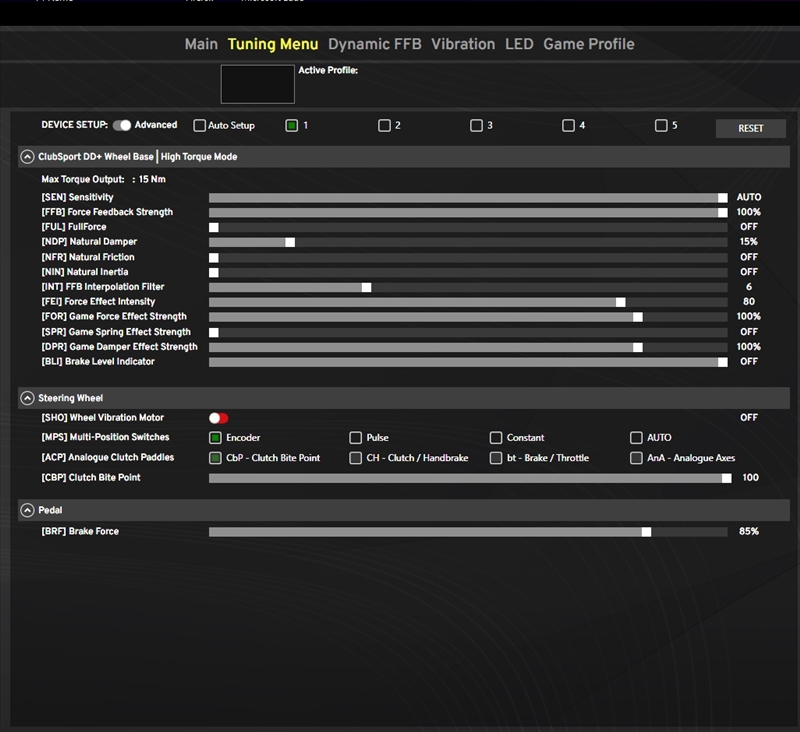This screenshot has height=732, width=800.
Task: Collapse the Pedal section
Action: tap(27, 511)
